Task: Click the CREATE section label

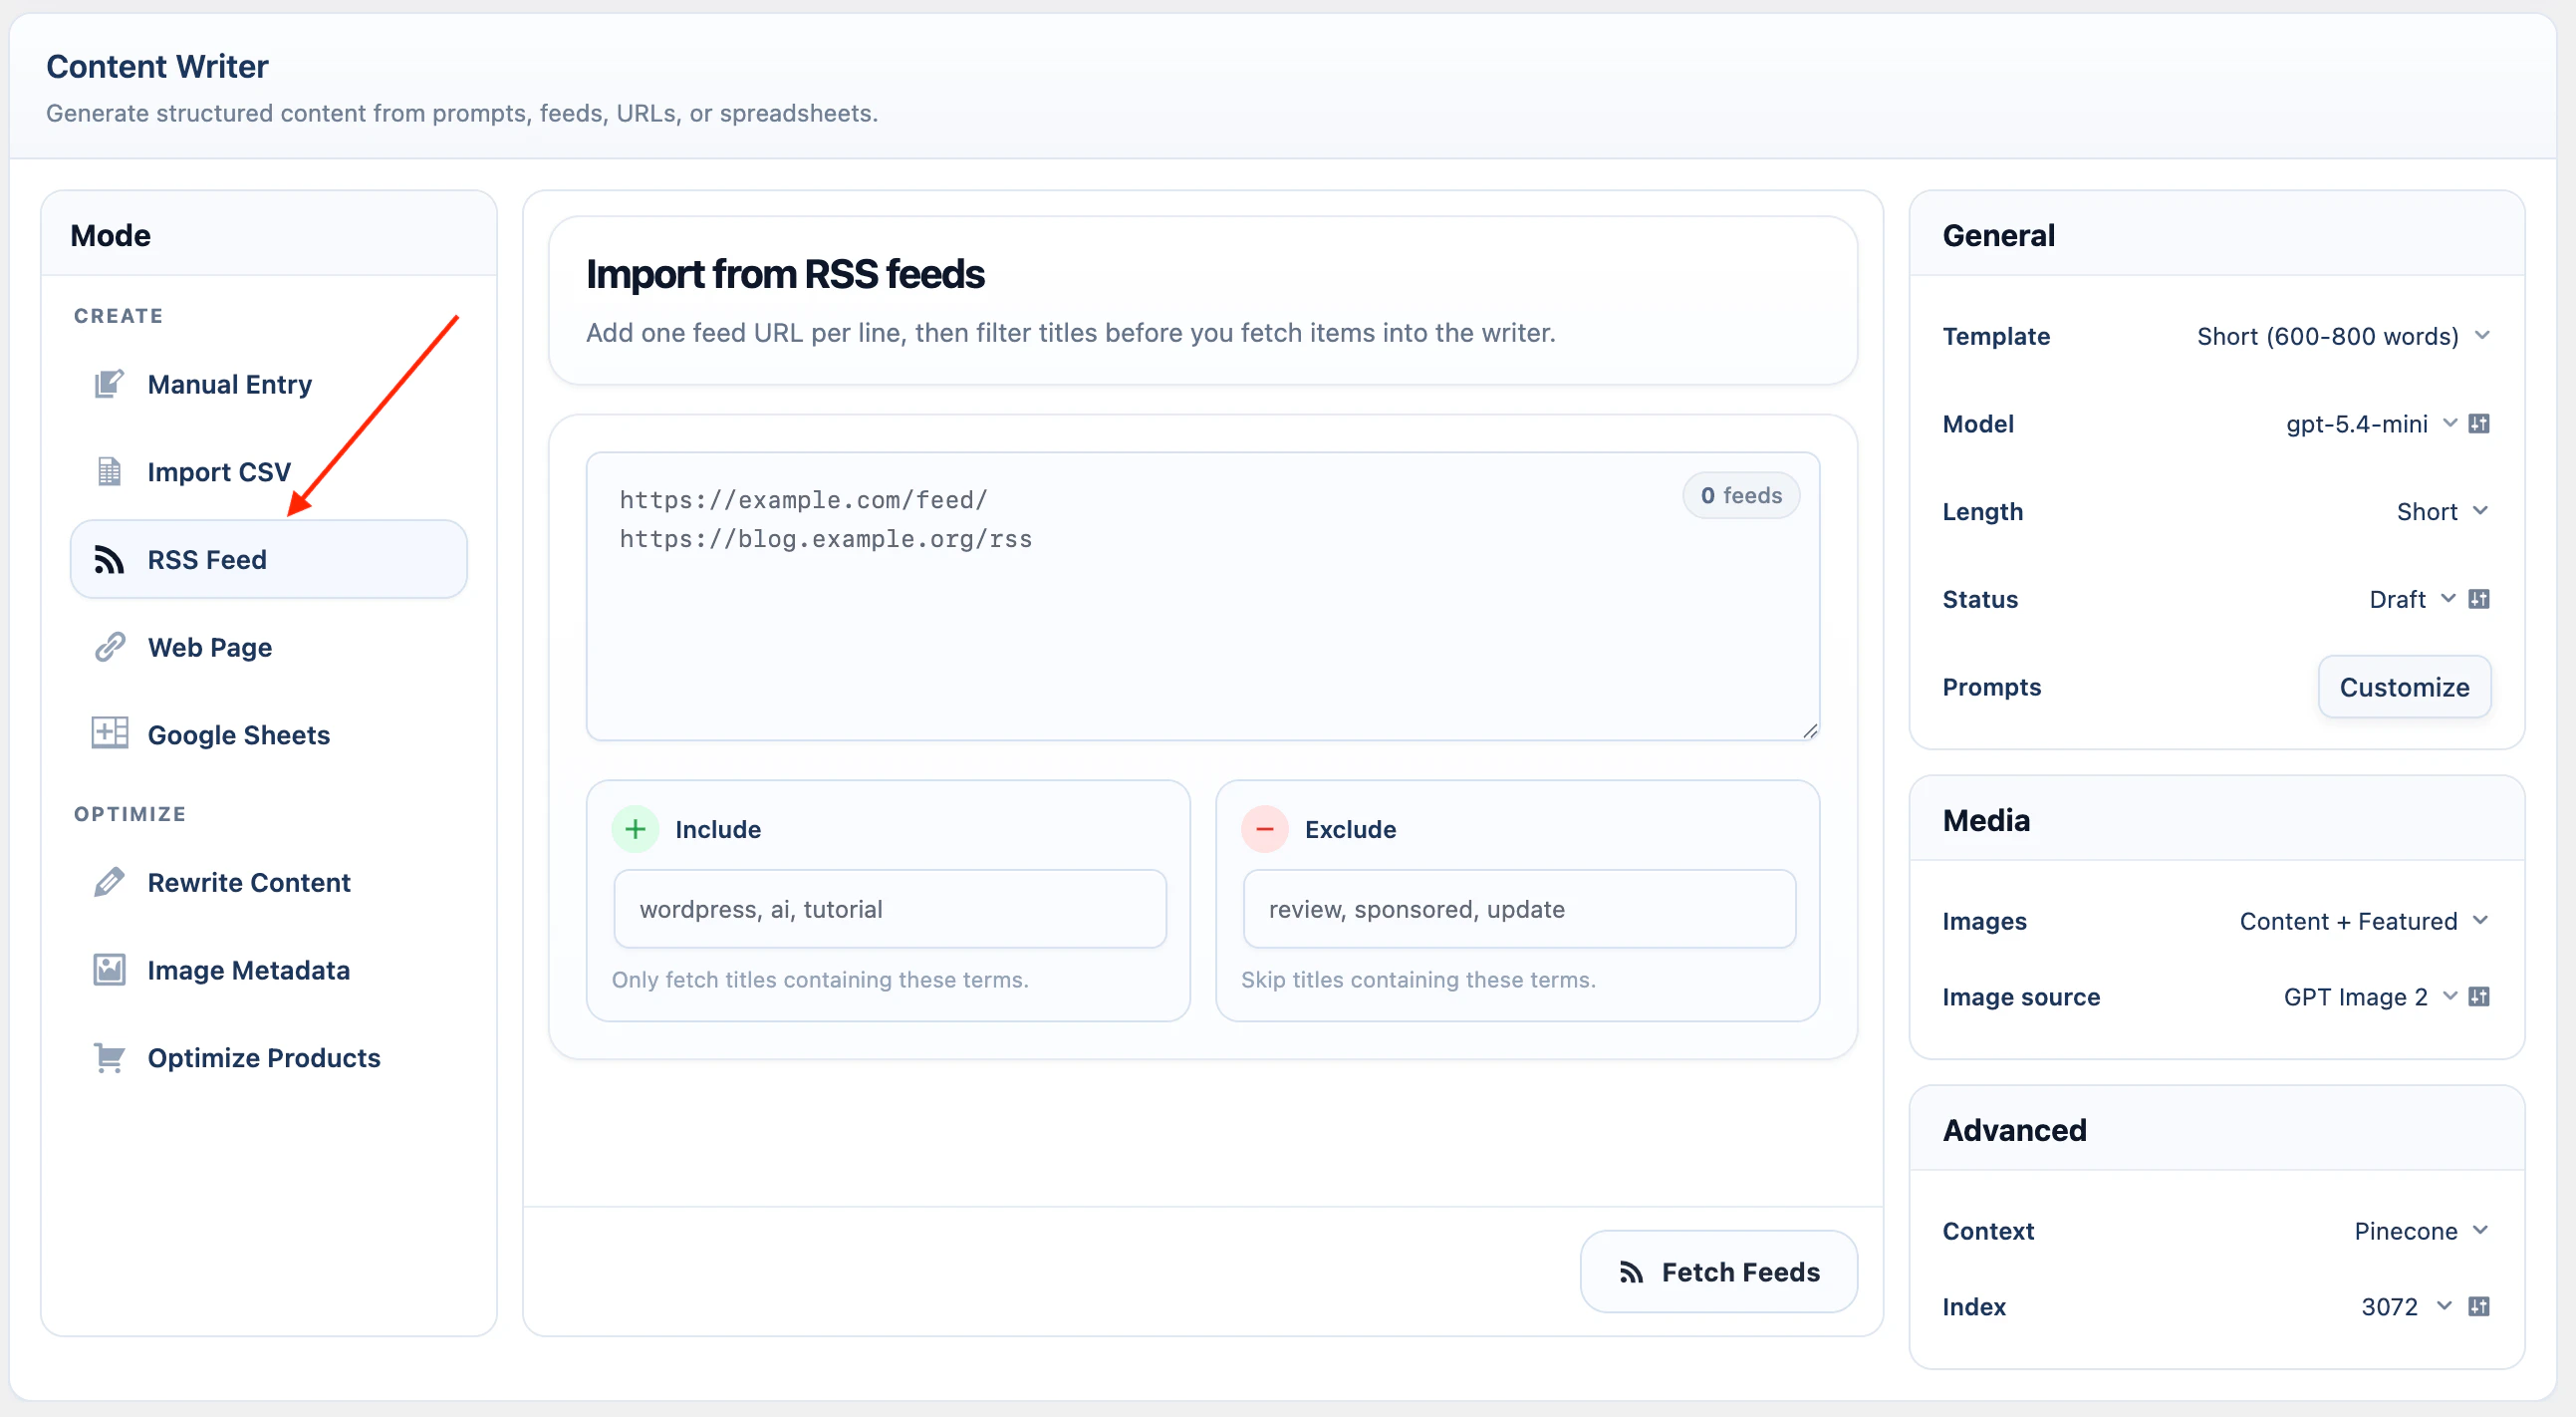Action: point(118,316)
